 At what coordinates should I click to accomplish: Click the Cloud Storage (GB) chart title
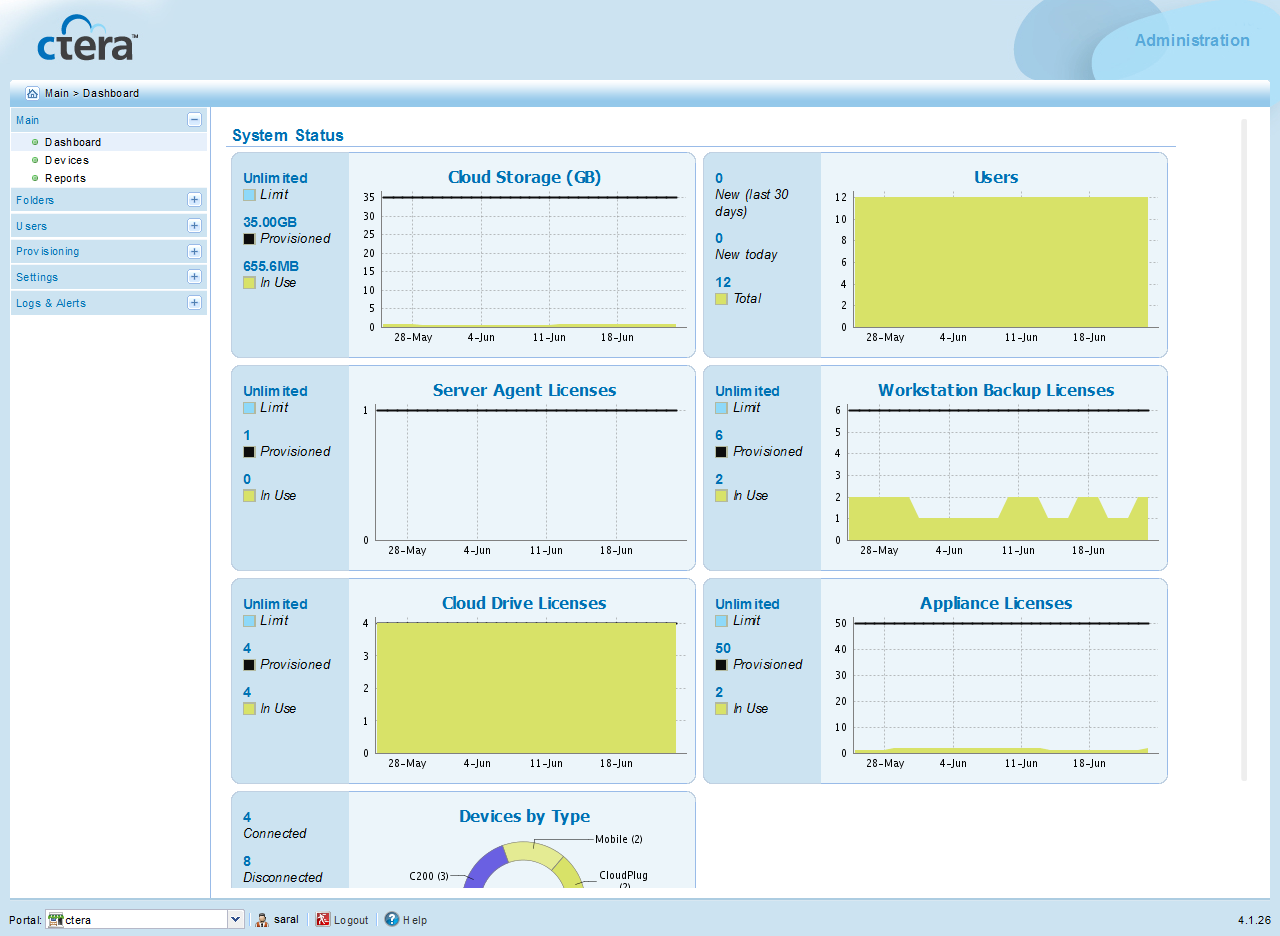click(x=524, y=177)
